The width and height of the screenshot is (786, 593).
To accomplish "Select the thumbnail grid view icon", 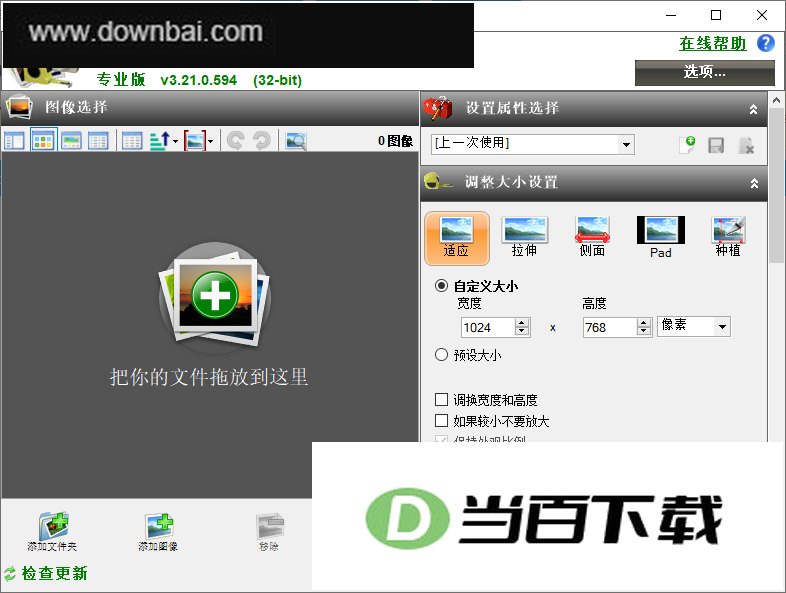I will coord(44,140).
